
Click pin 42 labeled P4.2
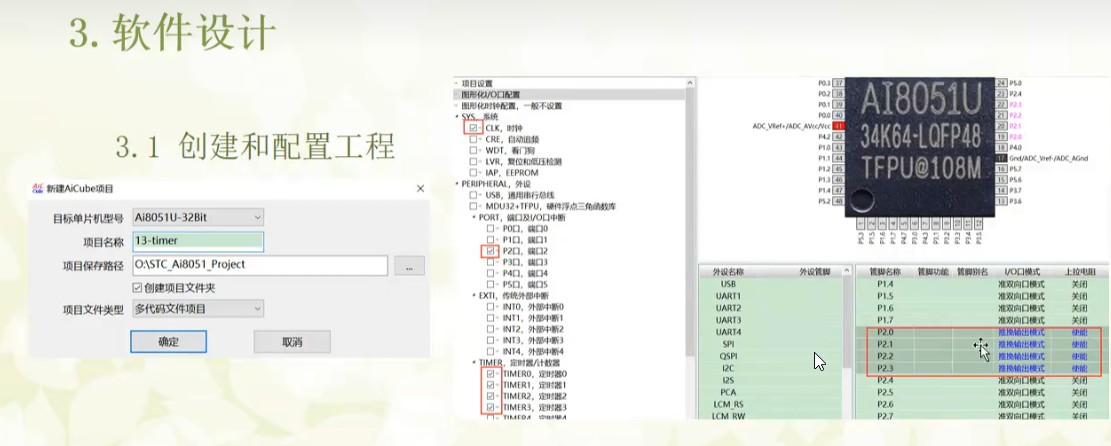coord(838,137)
